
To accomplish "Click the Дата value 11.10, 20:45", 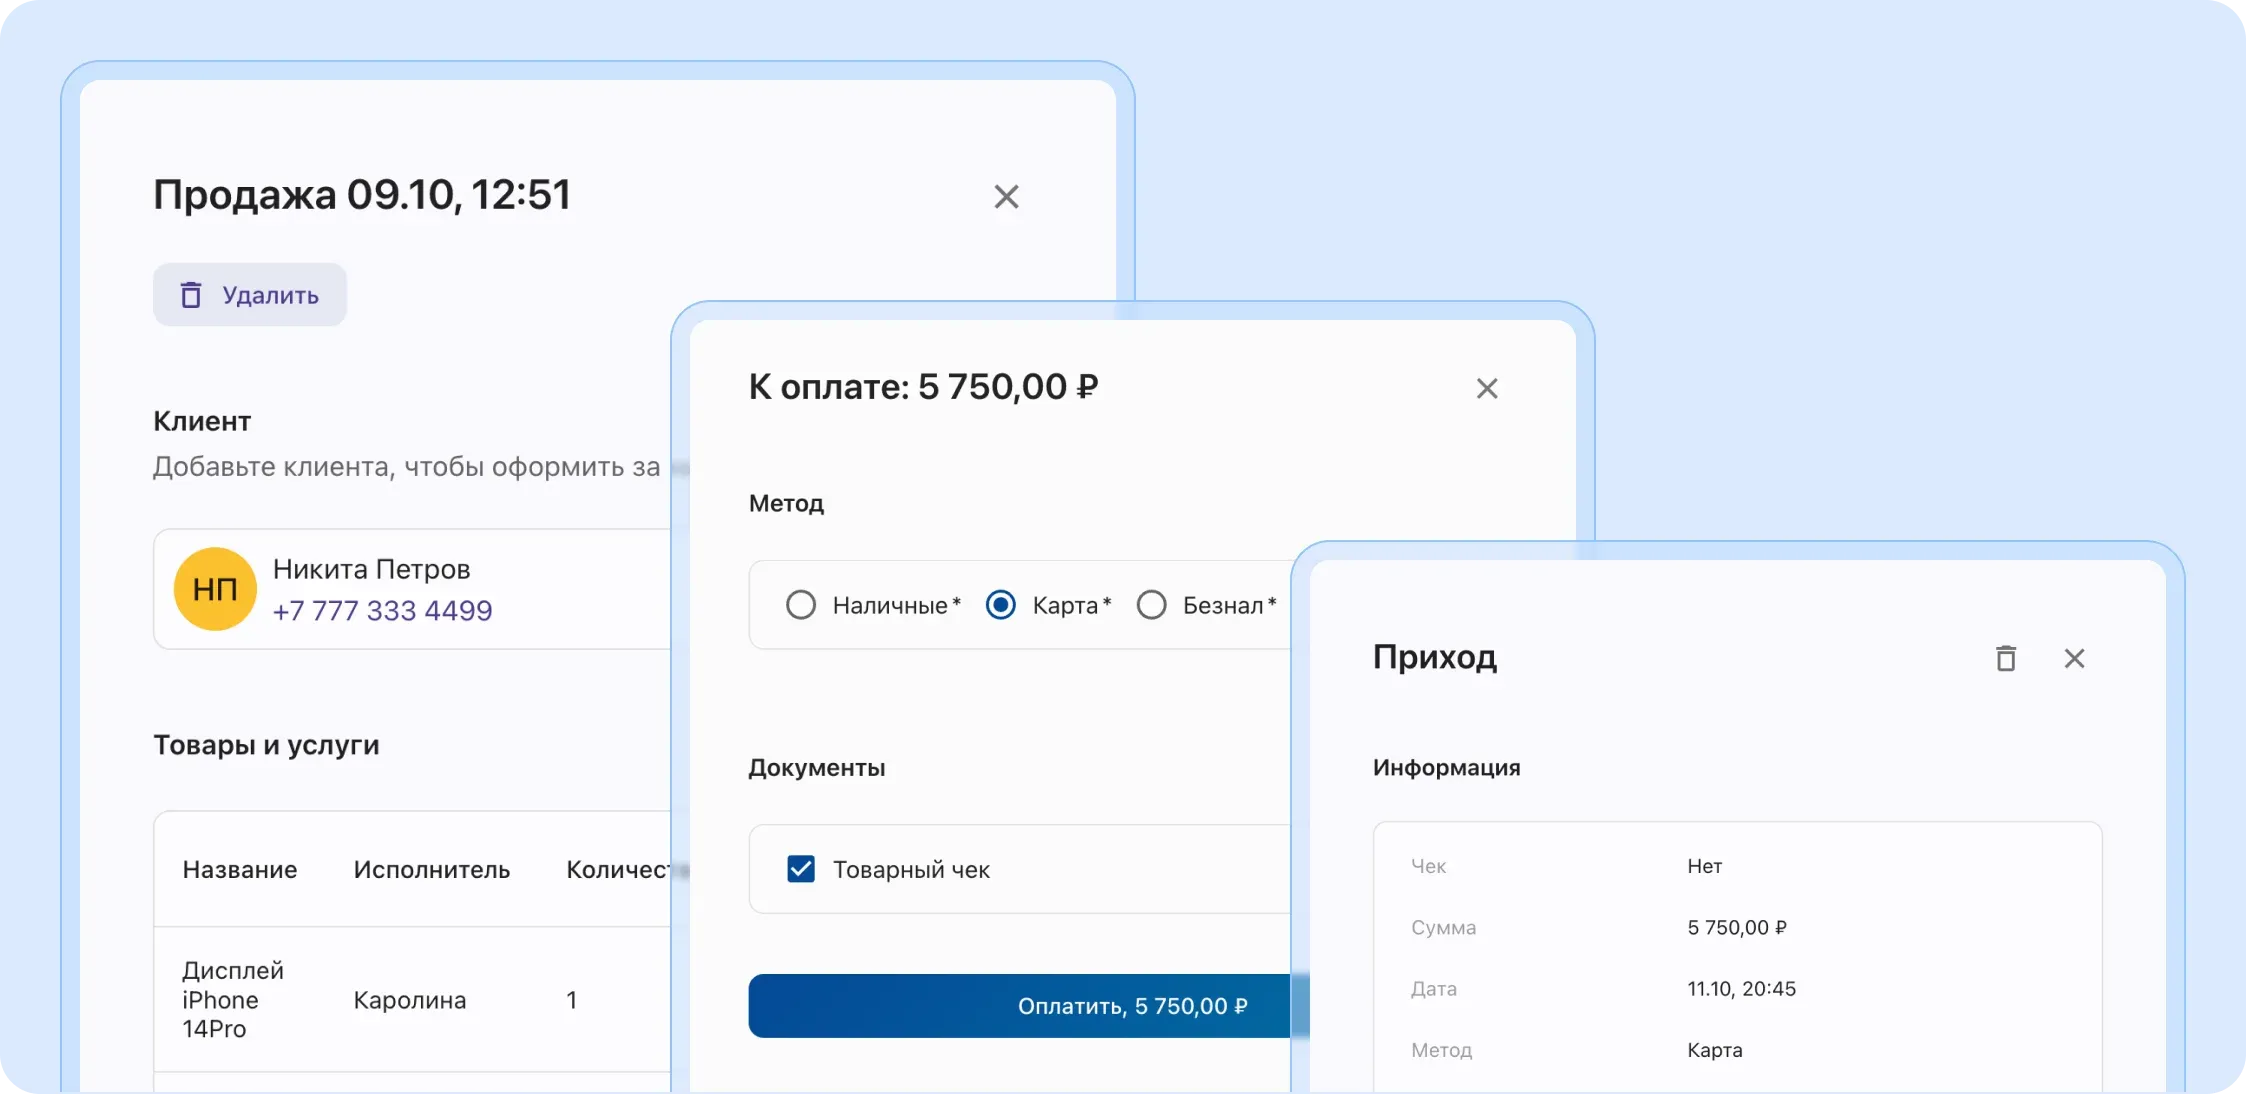I will [1742, 988].
